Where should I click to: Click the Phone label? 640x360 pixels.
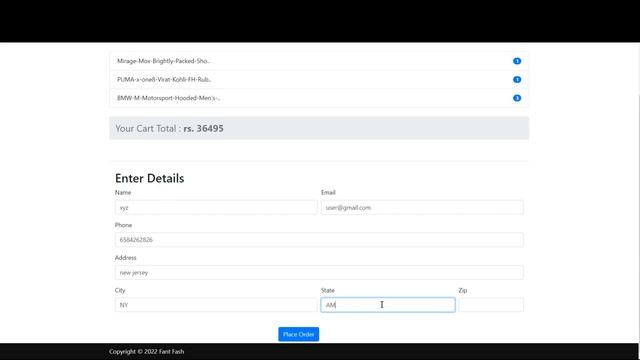[x=123, y=225]
